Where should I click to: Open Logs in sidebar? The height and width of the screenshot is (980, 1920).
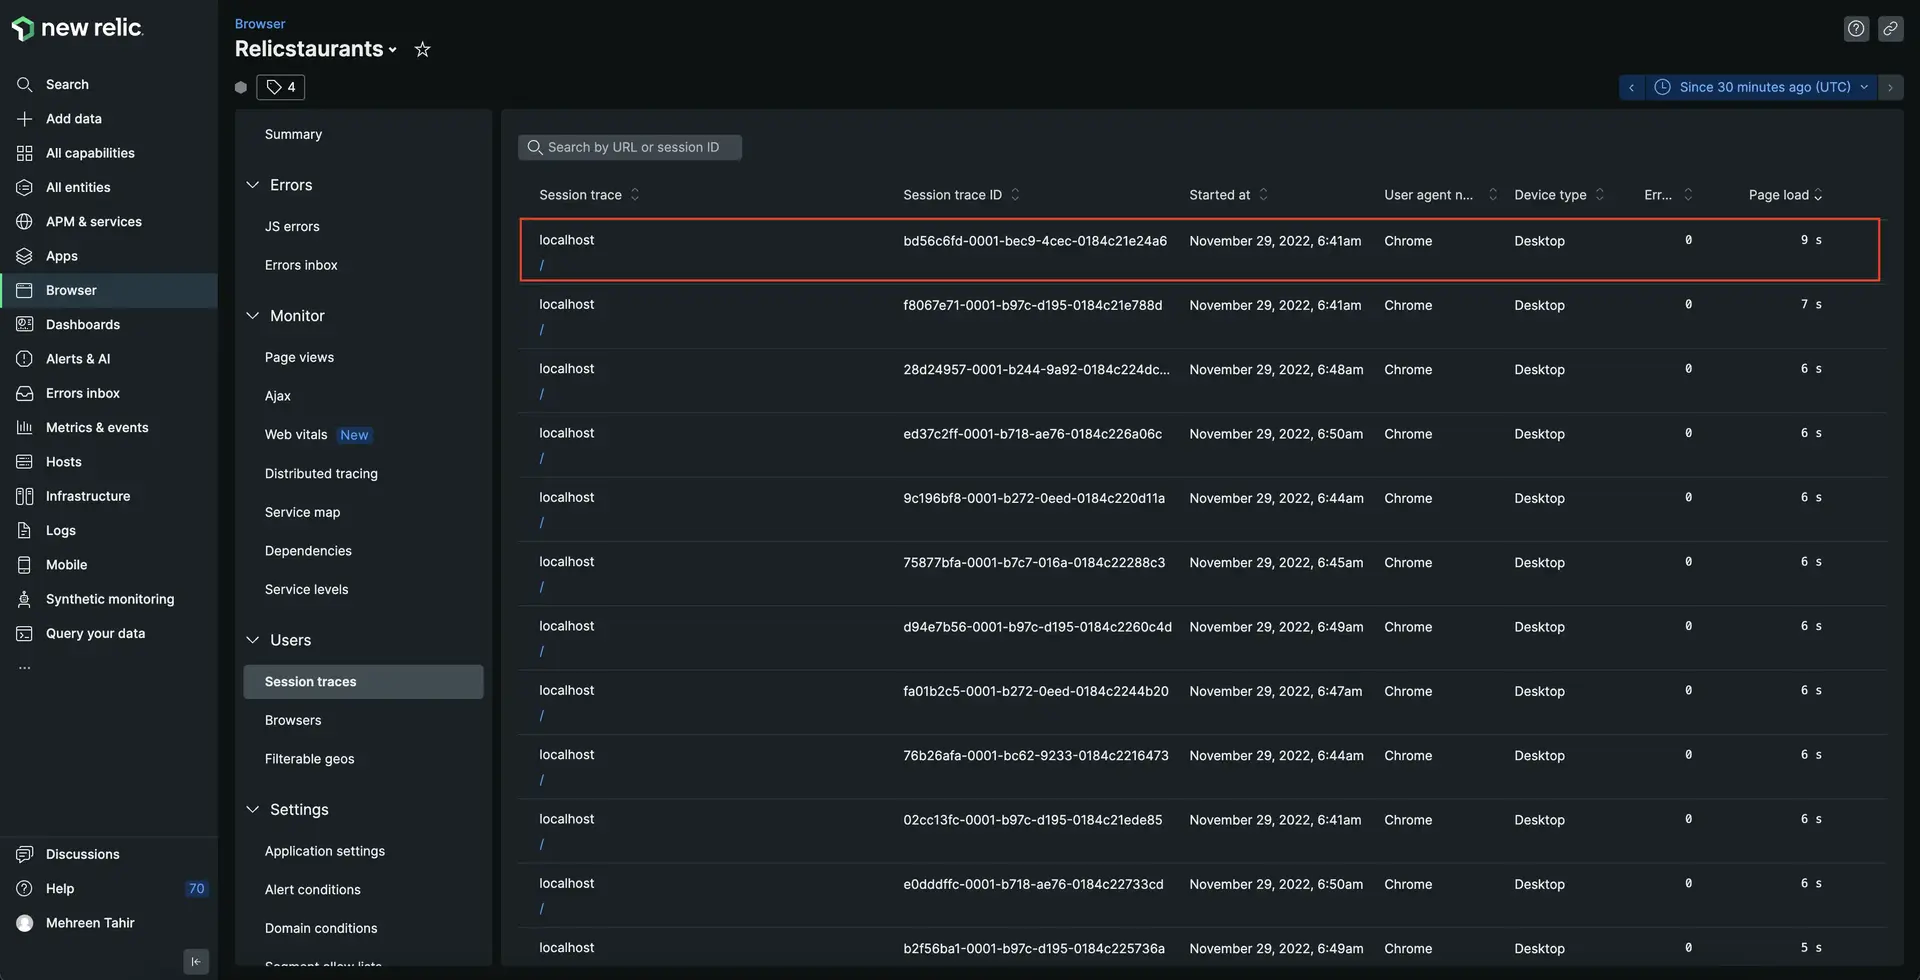tap(60, 530)
